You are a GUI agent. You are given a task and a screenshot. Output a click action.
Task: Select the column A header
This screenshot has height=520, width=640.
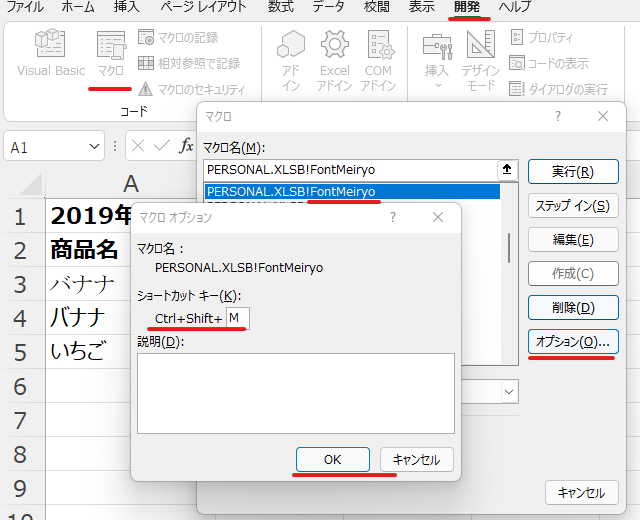pos(131,184)
